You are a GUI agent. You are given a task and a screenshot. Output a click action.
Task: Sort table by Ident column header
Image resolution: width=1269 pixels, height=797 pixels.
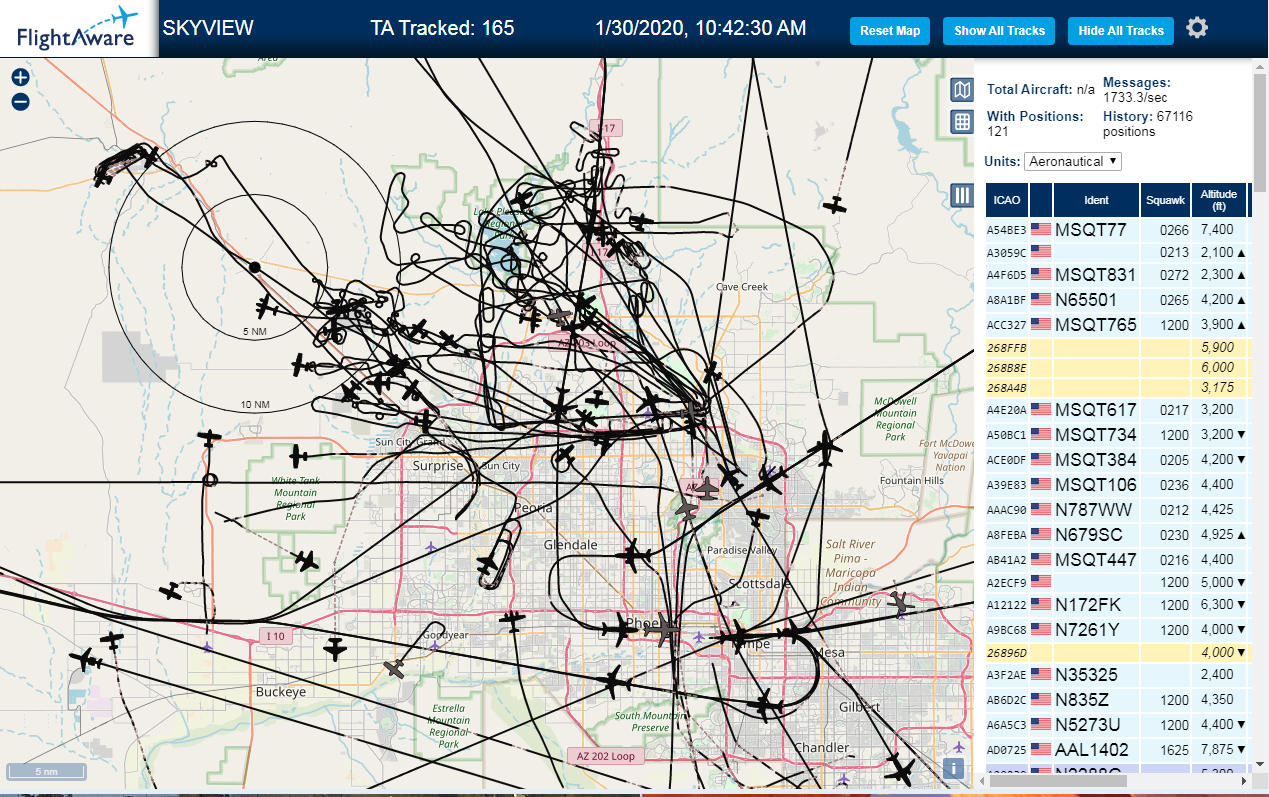(x=1096, y=200)
